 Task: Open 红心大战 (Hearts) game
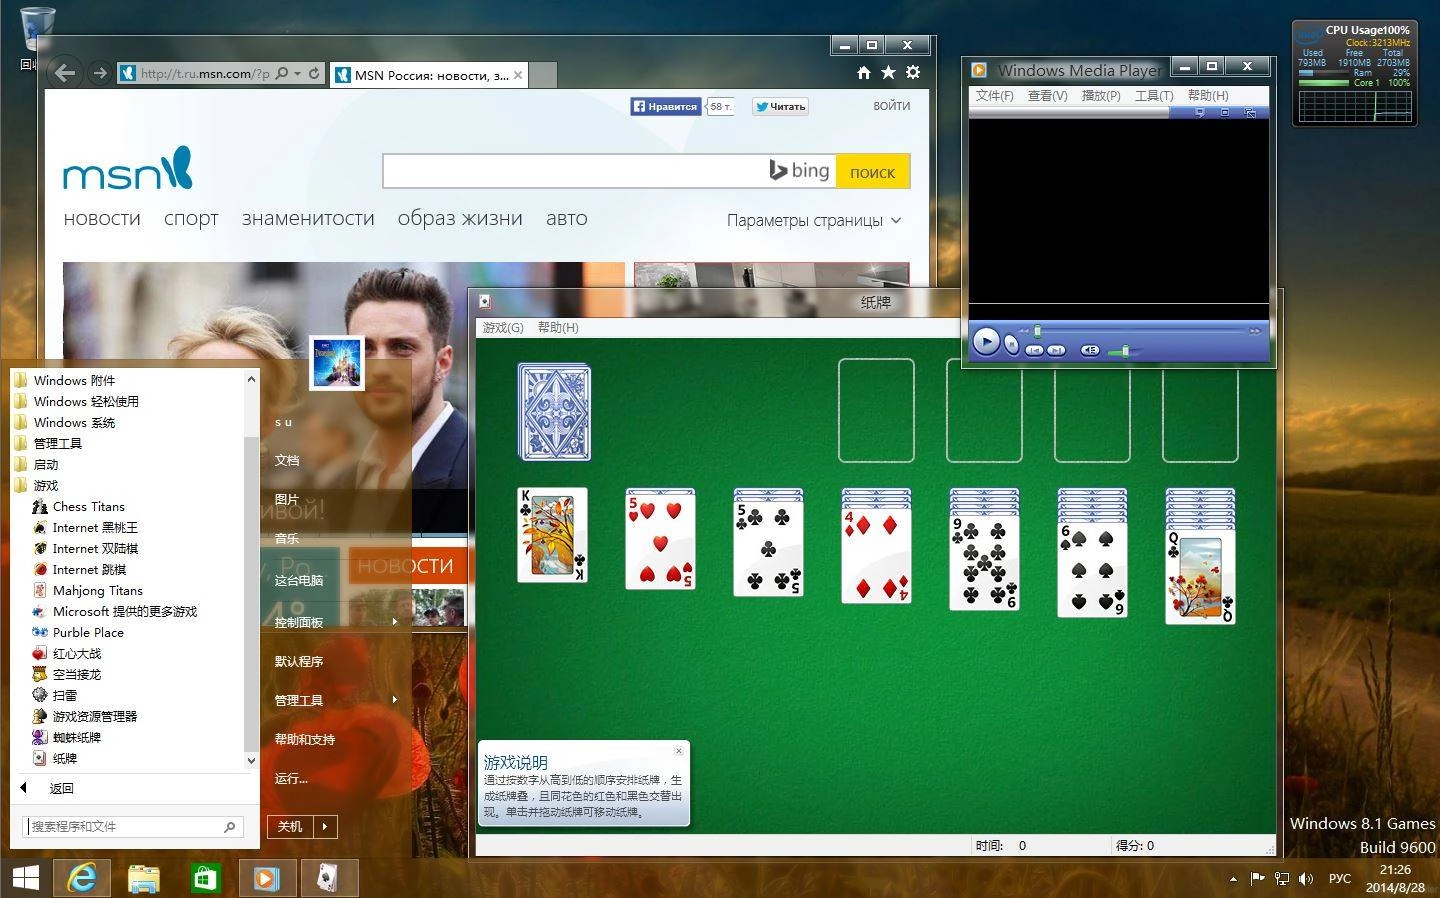66,654
